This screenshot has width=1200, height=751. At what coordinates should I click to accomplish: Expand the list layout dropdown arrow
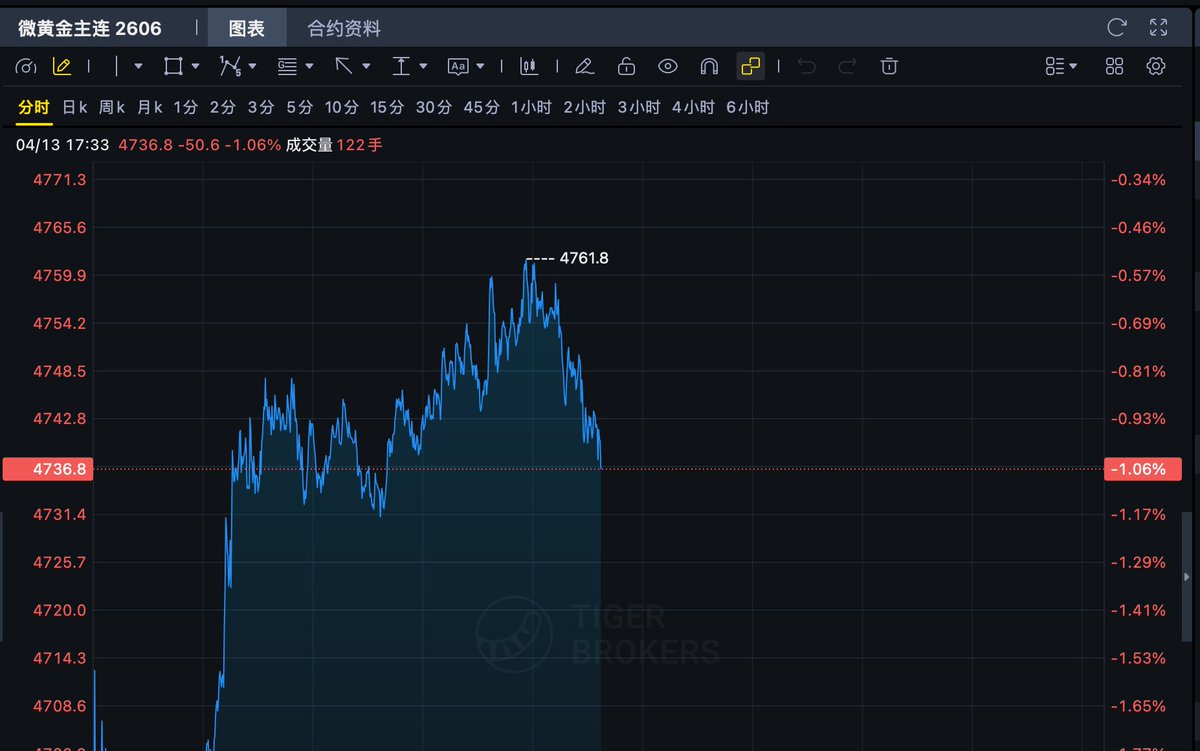coord(1073,67)
